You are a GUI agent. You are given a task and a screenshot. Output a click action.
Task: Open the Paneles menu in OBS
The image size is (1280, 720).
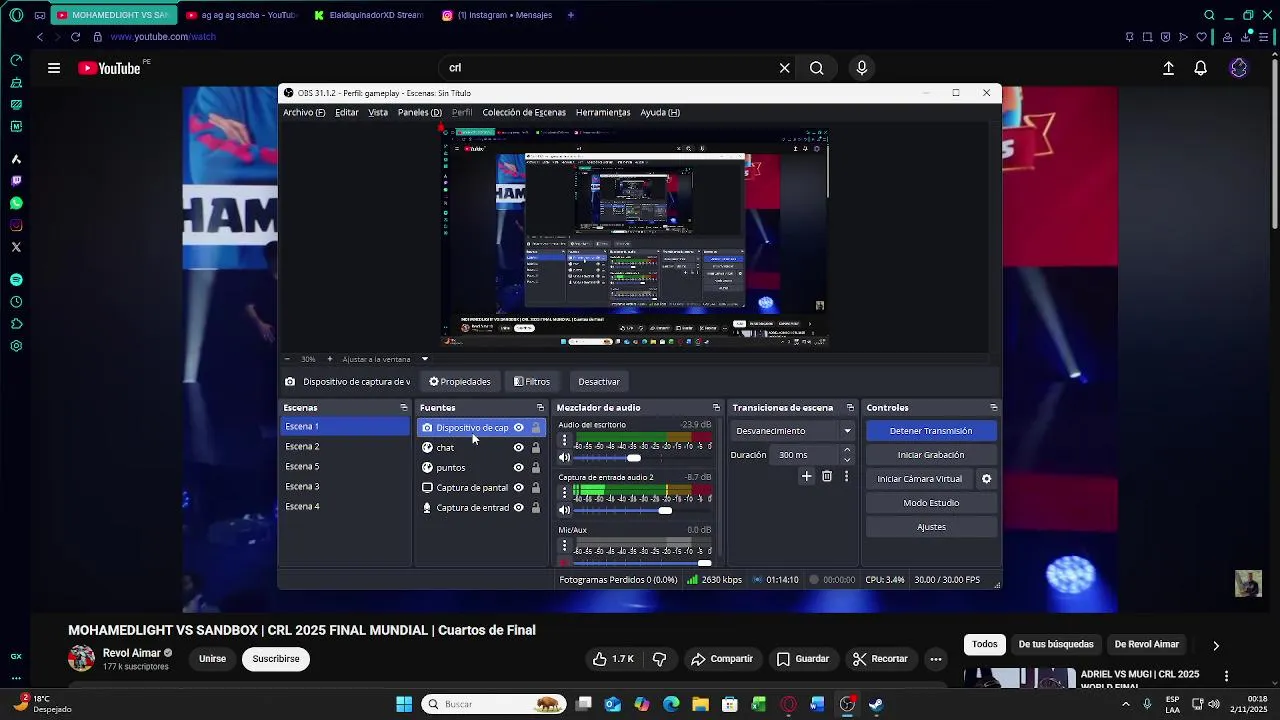pos(419,113)
